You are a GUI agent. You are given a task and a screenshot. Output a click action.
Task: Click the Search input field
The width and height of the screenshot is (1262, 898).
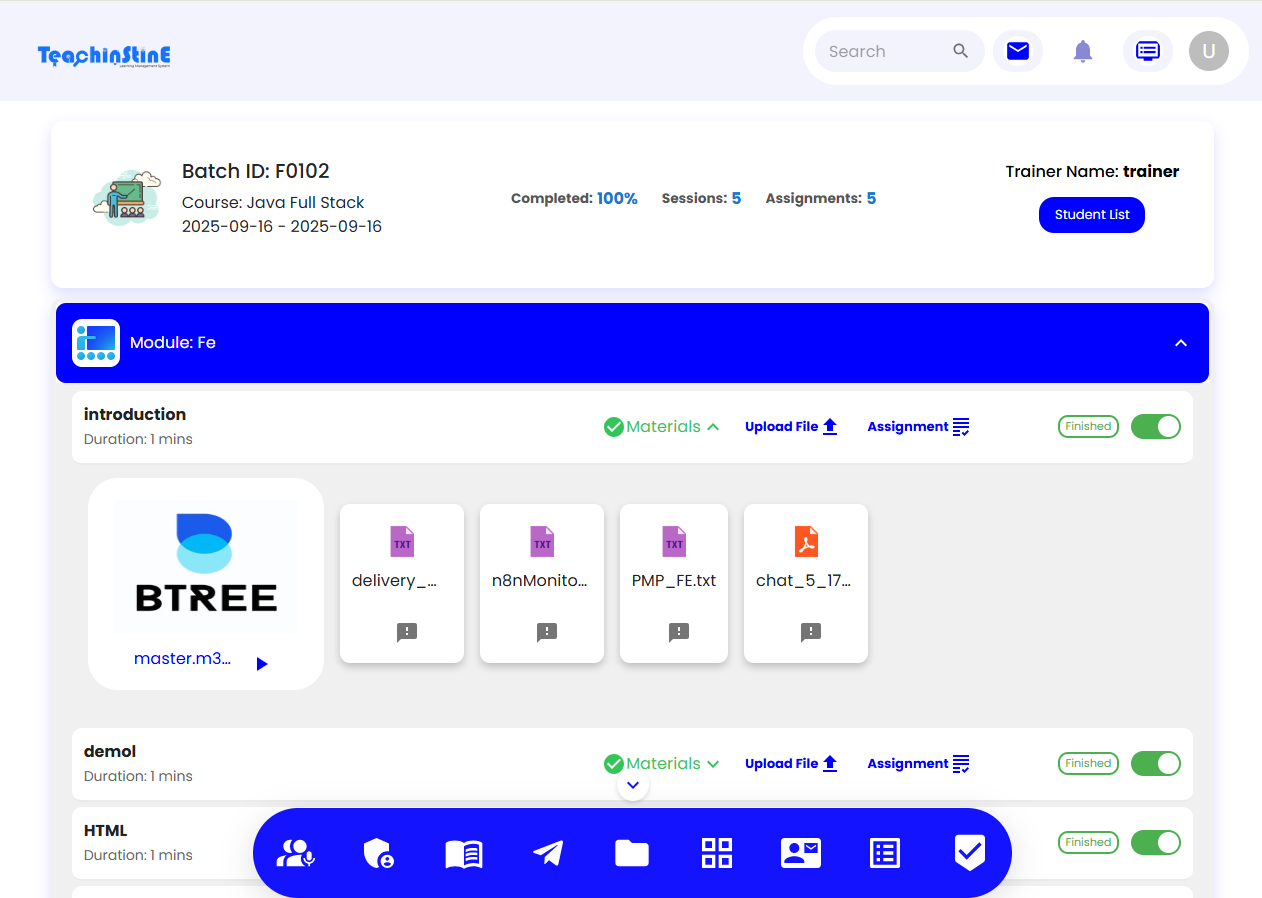tap(885, 52)
